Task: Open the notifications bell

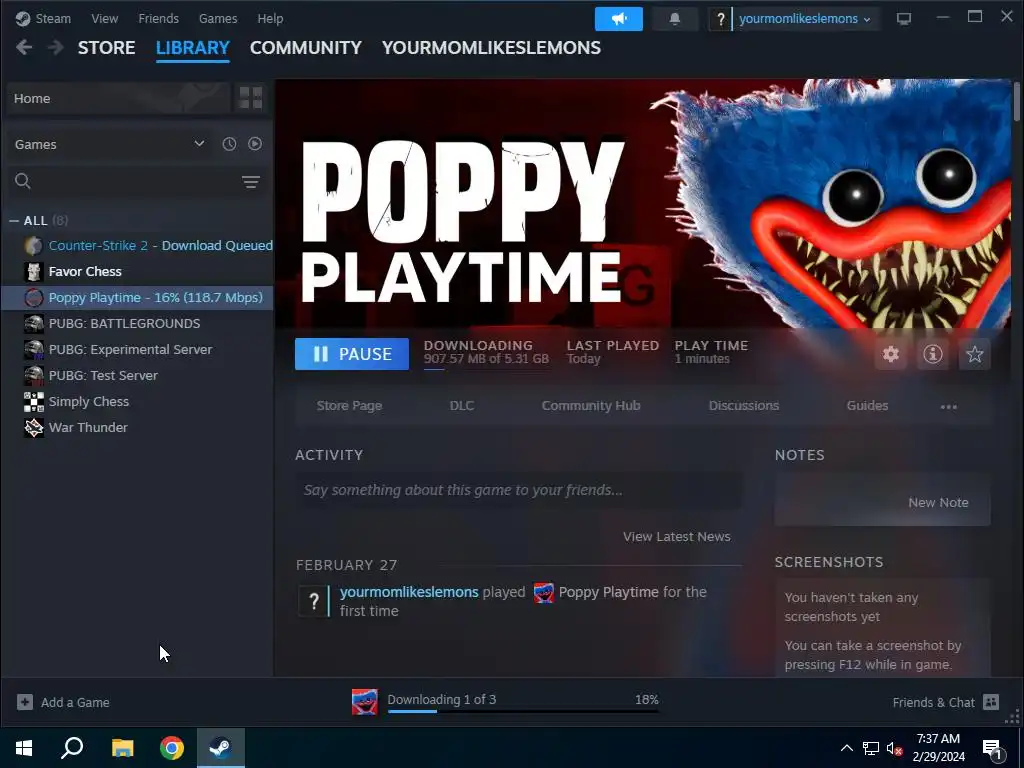Action: 675,19
